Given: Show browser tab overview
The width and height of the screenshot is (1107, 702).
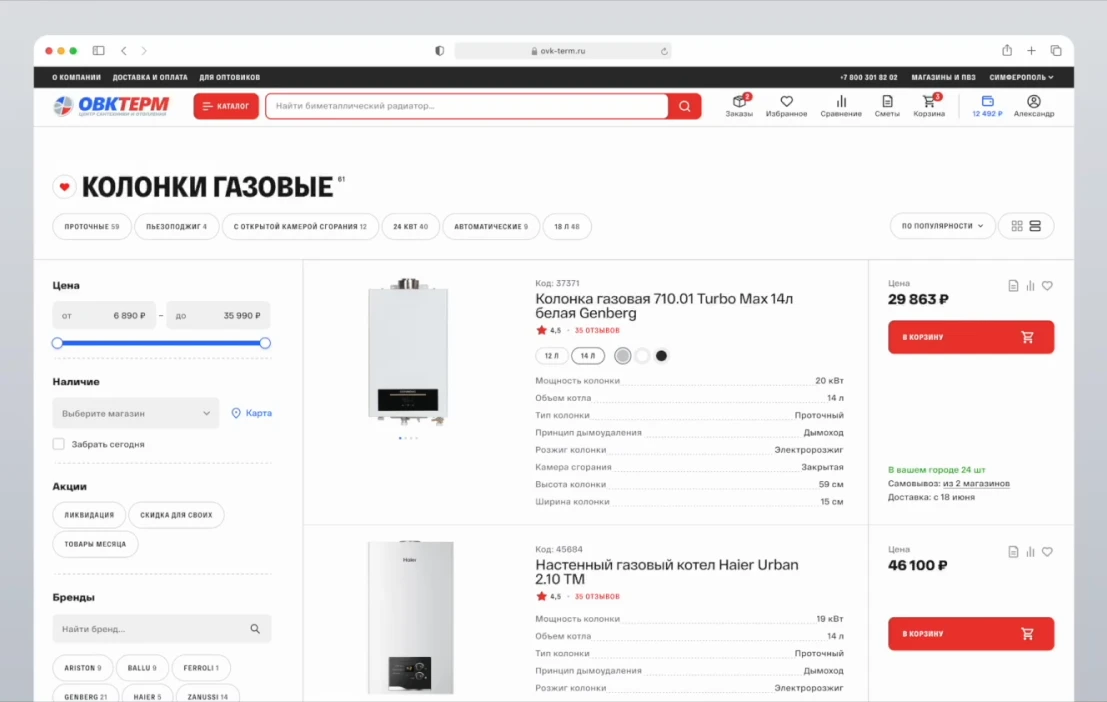Looking at the screenshot, I should pos(1056,51).
